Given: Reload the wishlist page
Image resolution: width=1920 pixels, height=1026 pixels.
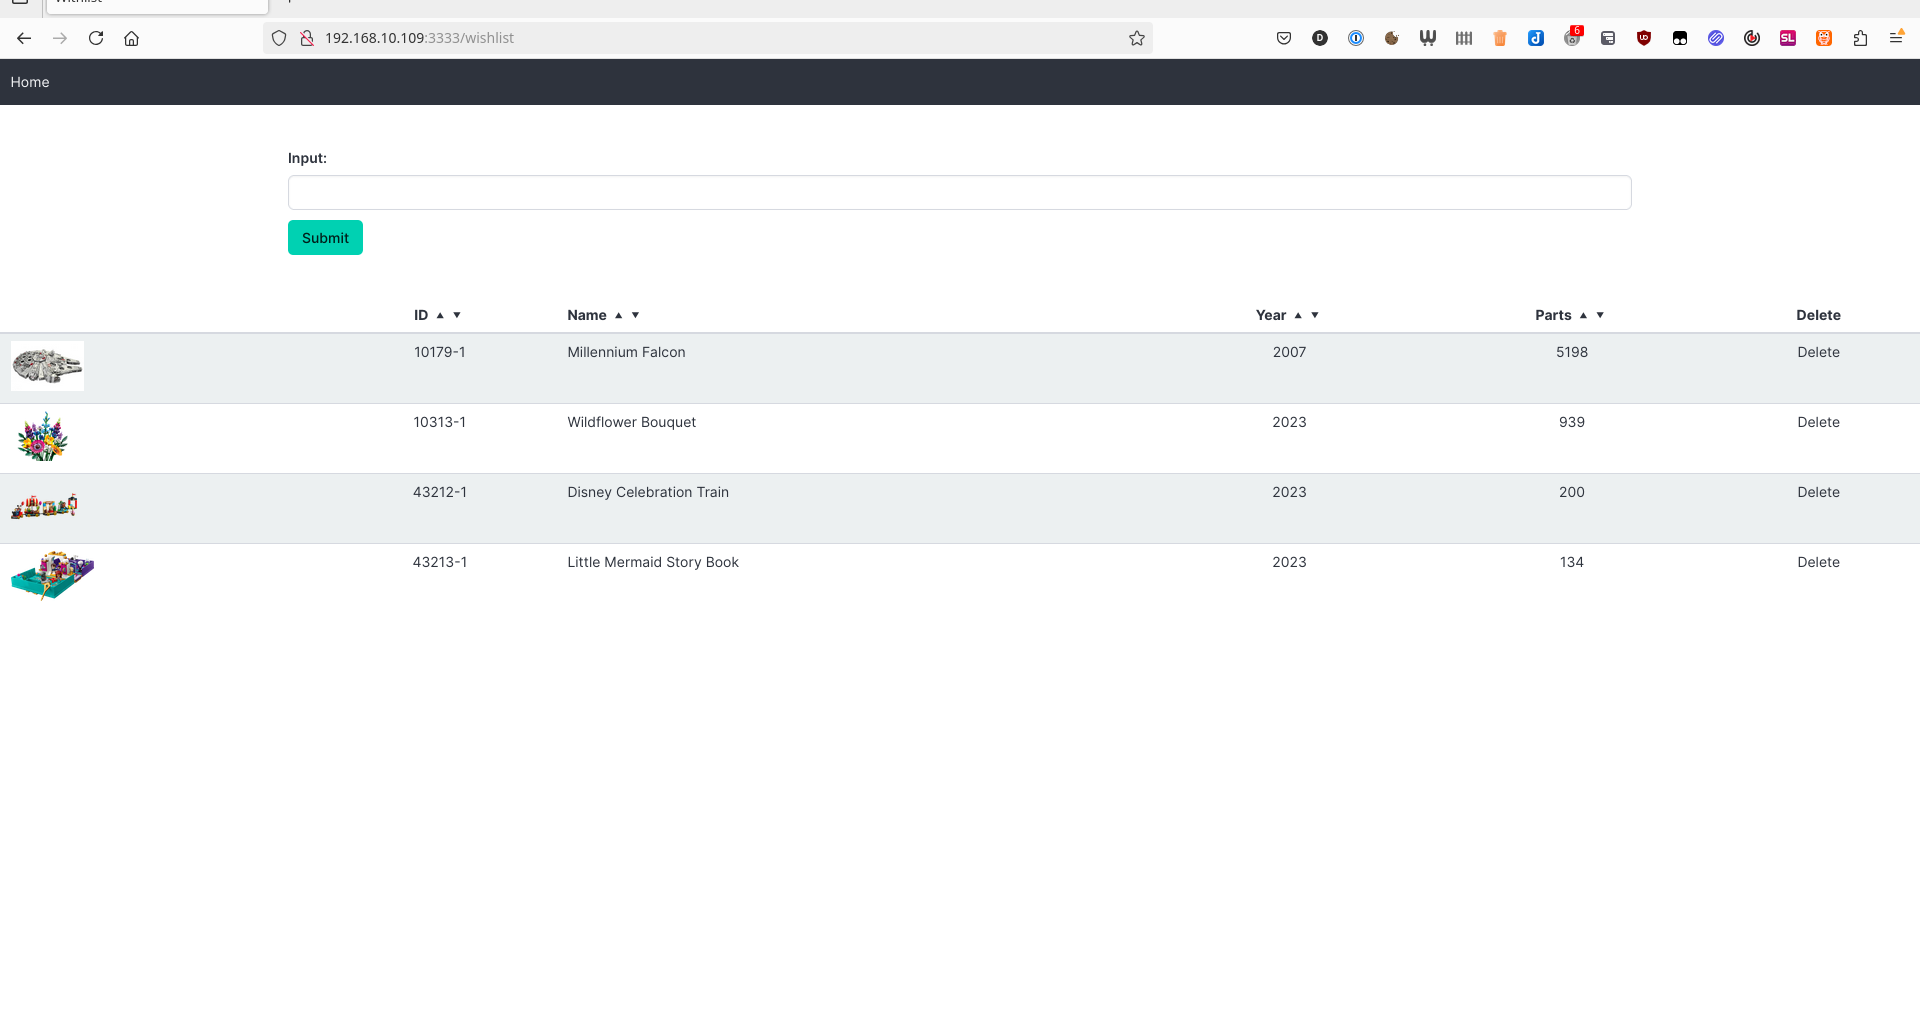Looking at the screenshot, I should point(96,38).
